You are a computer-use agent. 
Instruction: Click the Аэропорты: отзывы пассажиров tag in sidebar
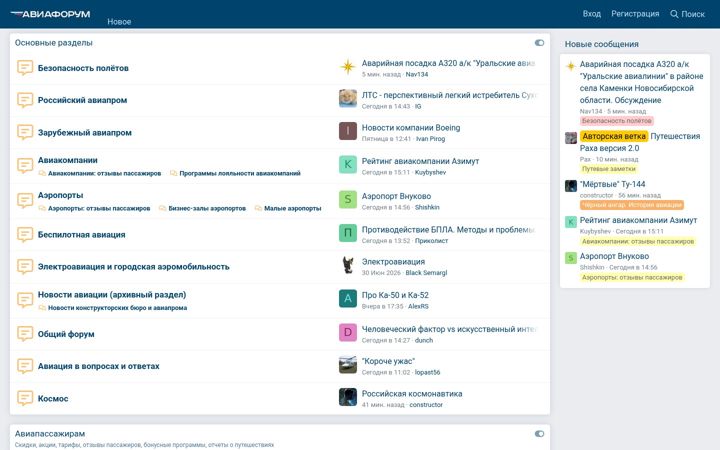click(x=632, y=277)
